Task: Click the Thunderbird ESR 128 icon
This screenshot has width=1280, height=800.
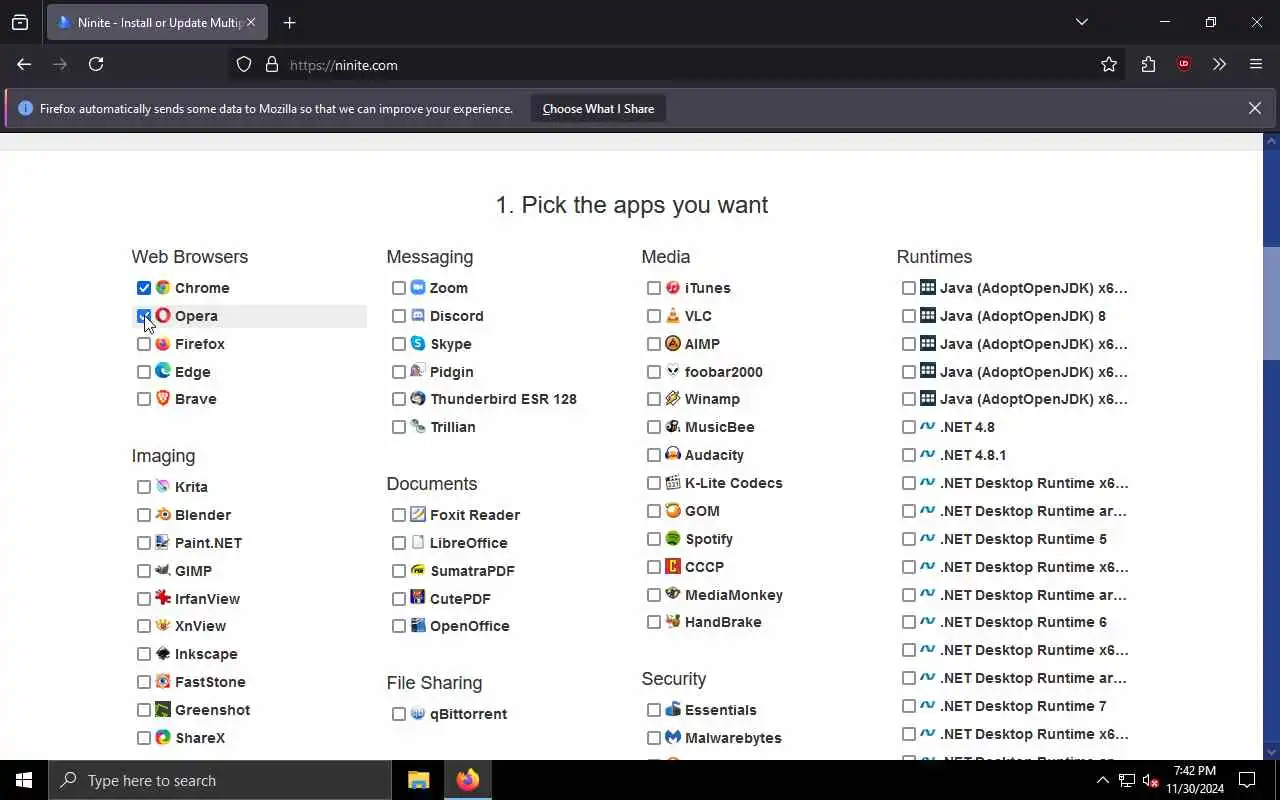Action: coord(418,399)
